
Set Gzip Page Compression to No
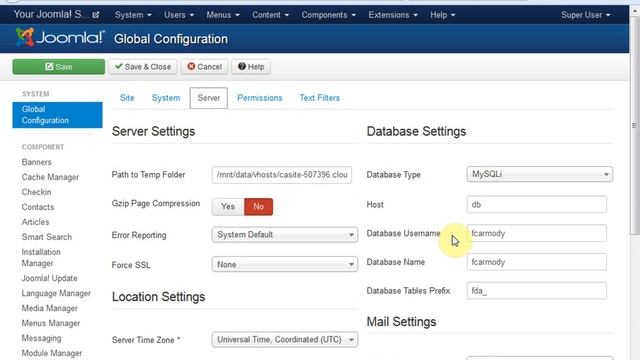[258, 207]
